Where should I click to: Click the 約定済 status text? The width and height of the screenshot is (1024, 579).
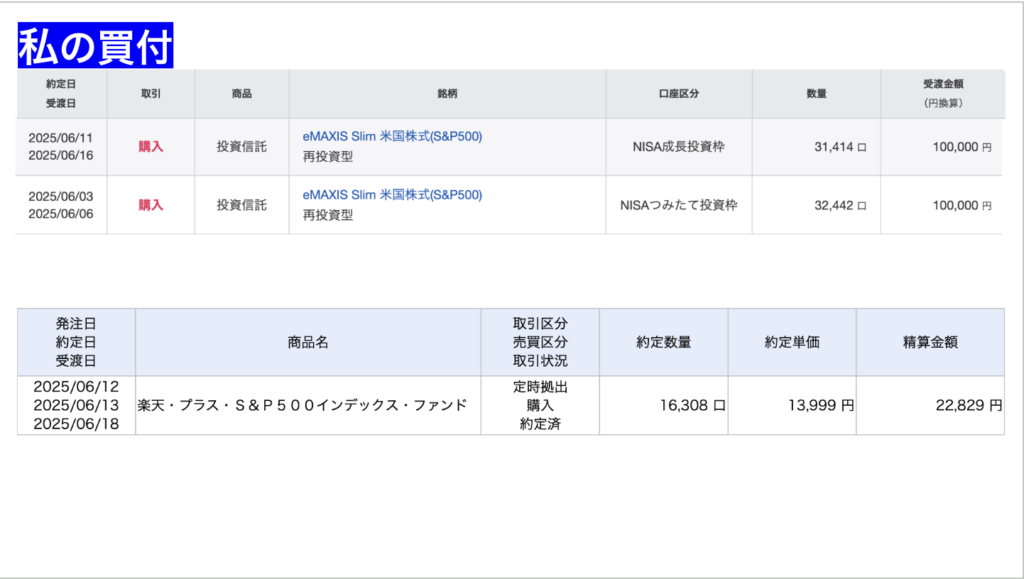tap(540, 424)
